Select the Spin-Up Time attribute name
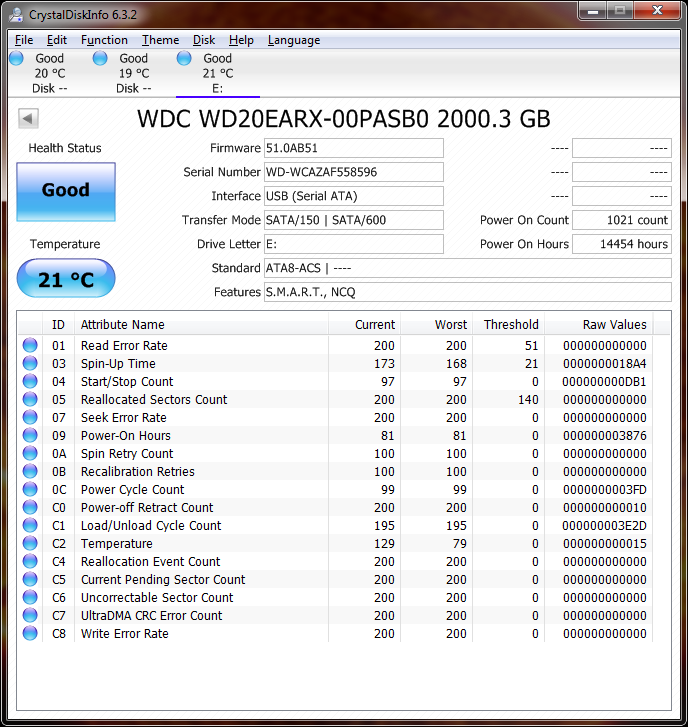The image size is (688, 727). pyautogui.click(x=118, y=364)
